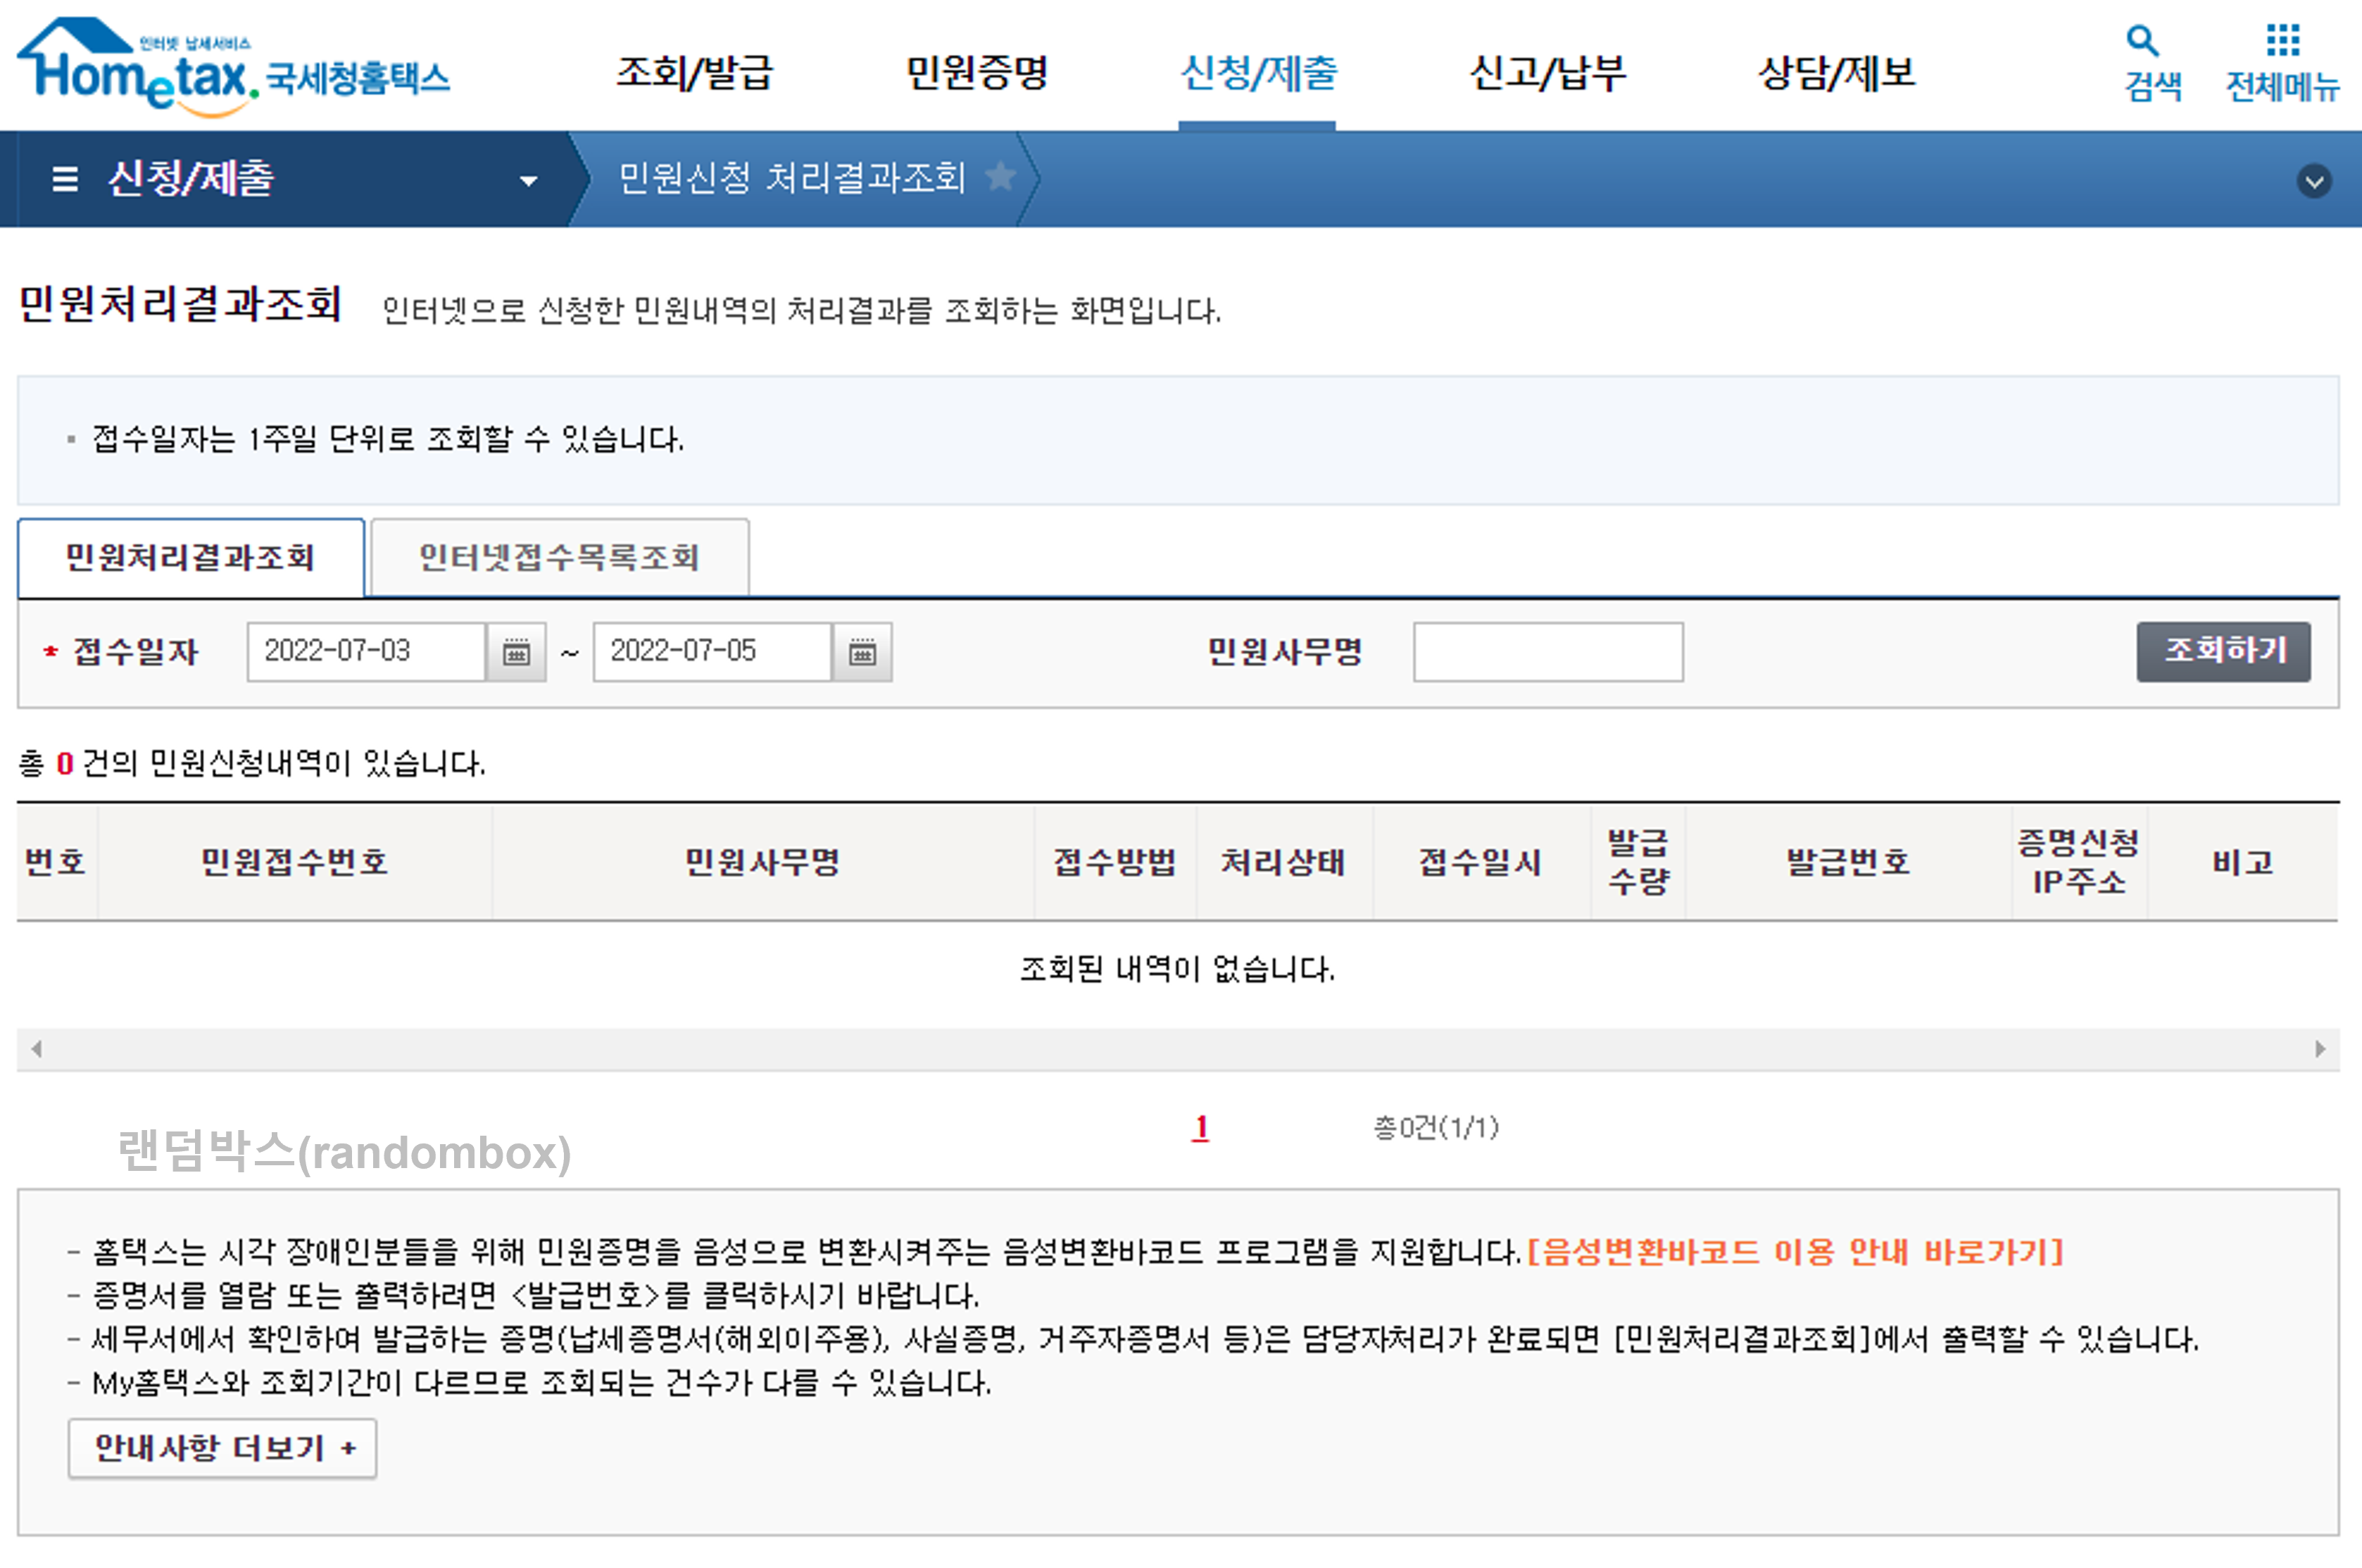Viewport: 2362px width, 1568px height.
Task: Click the chevron at the right of the breadcrumb bar
Action: tap(2316, 182)
